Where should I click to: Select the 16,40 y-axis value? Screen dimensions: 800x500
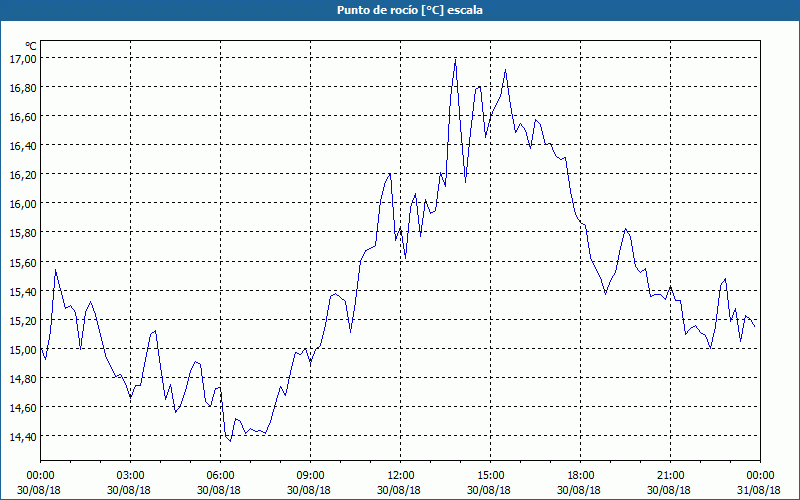tap(23, 145)
